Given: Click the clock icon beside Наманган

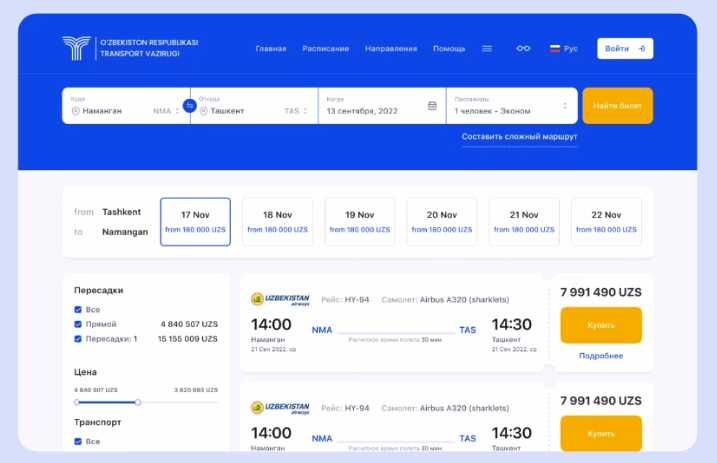Looking at the screenshot, I should click(x=76, y=111).
